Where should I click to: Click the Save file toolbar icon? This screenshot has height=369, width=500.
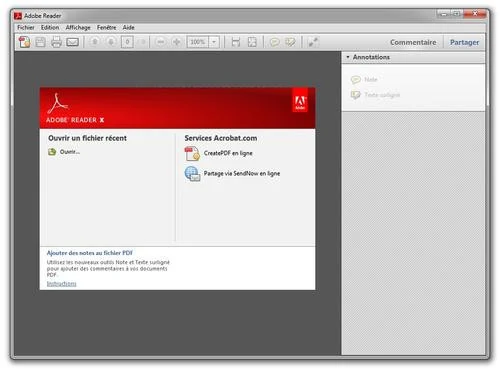point(40,42)
